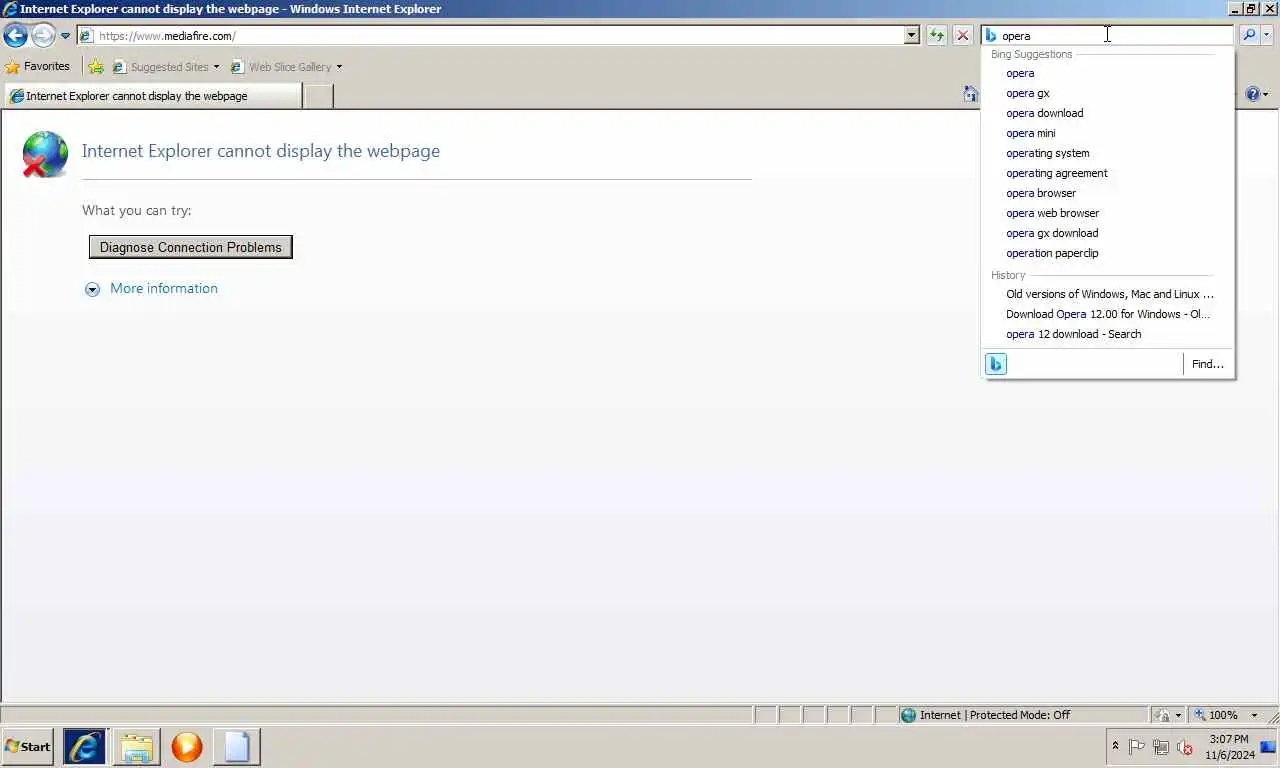This screenshot has height=768, width=1280.
Task: Choose 'operation paperclip' suggestion
Action: [1108, 253]
